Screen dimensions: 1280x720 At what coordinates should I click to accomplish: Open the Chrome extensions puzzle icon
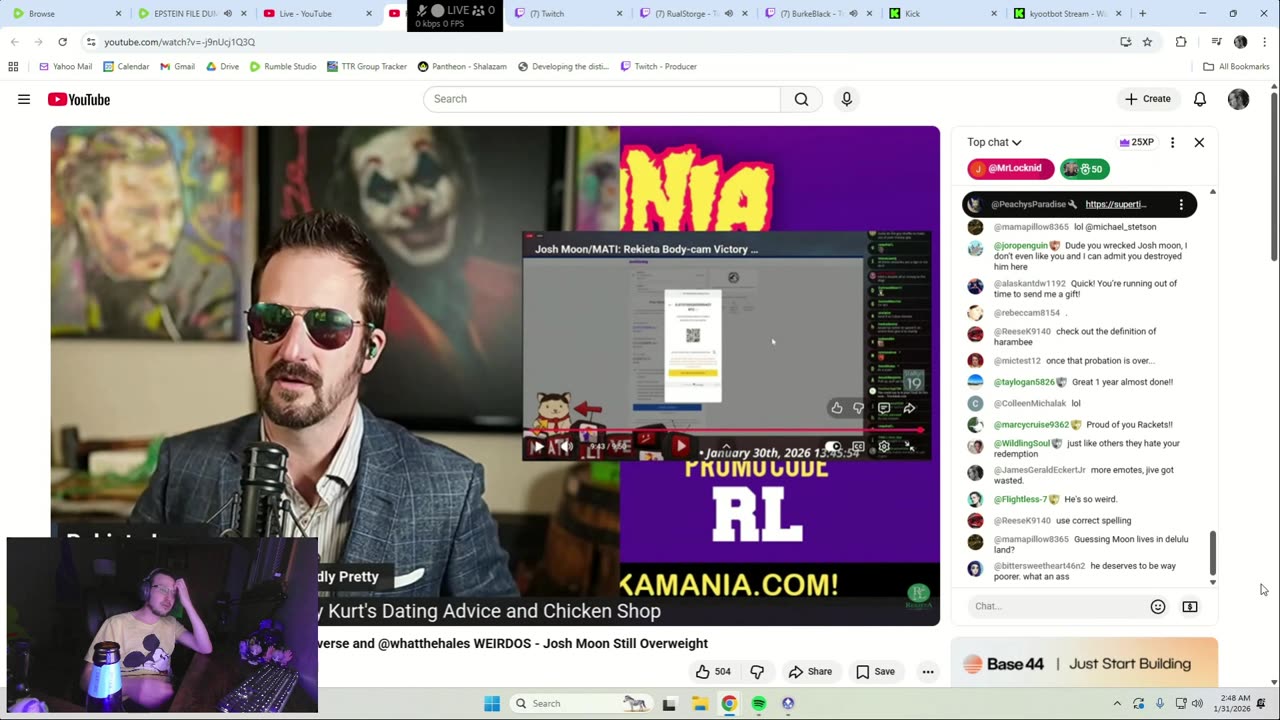pos(1181,42)
